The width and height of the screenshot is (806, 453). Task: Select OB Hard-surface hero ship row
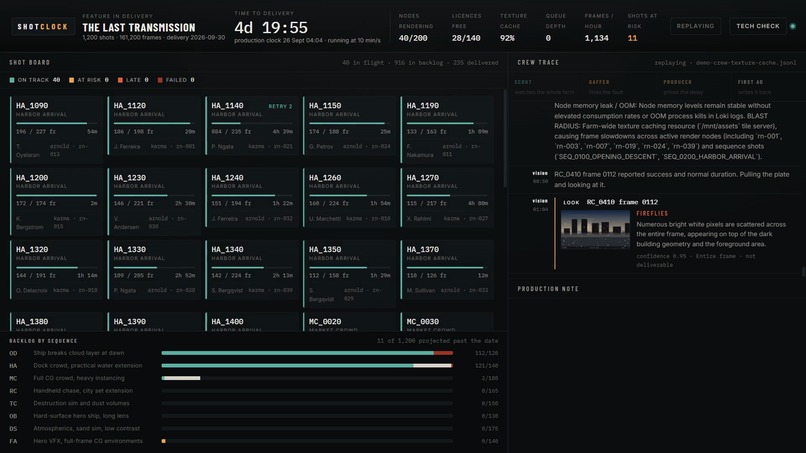pos(254,416)
